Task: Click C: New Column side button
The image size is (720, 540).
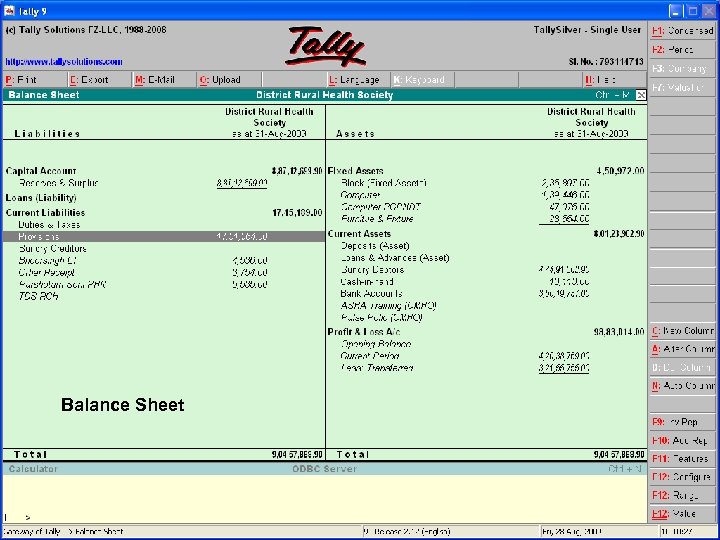Action: 682,331
